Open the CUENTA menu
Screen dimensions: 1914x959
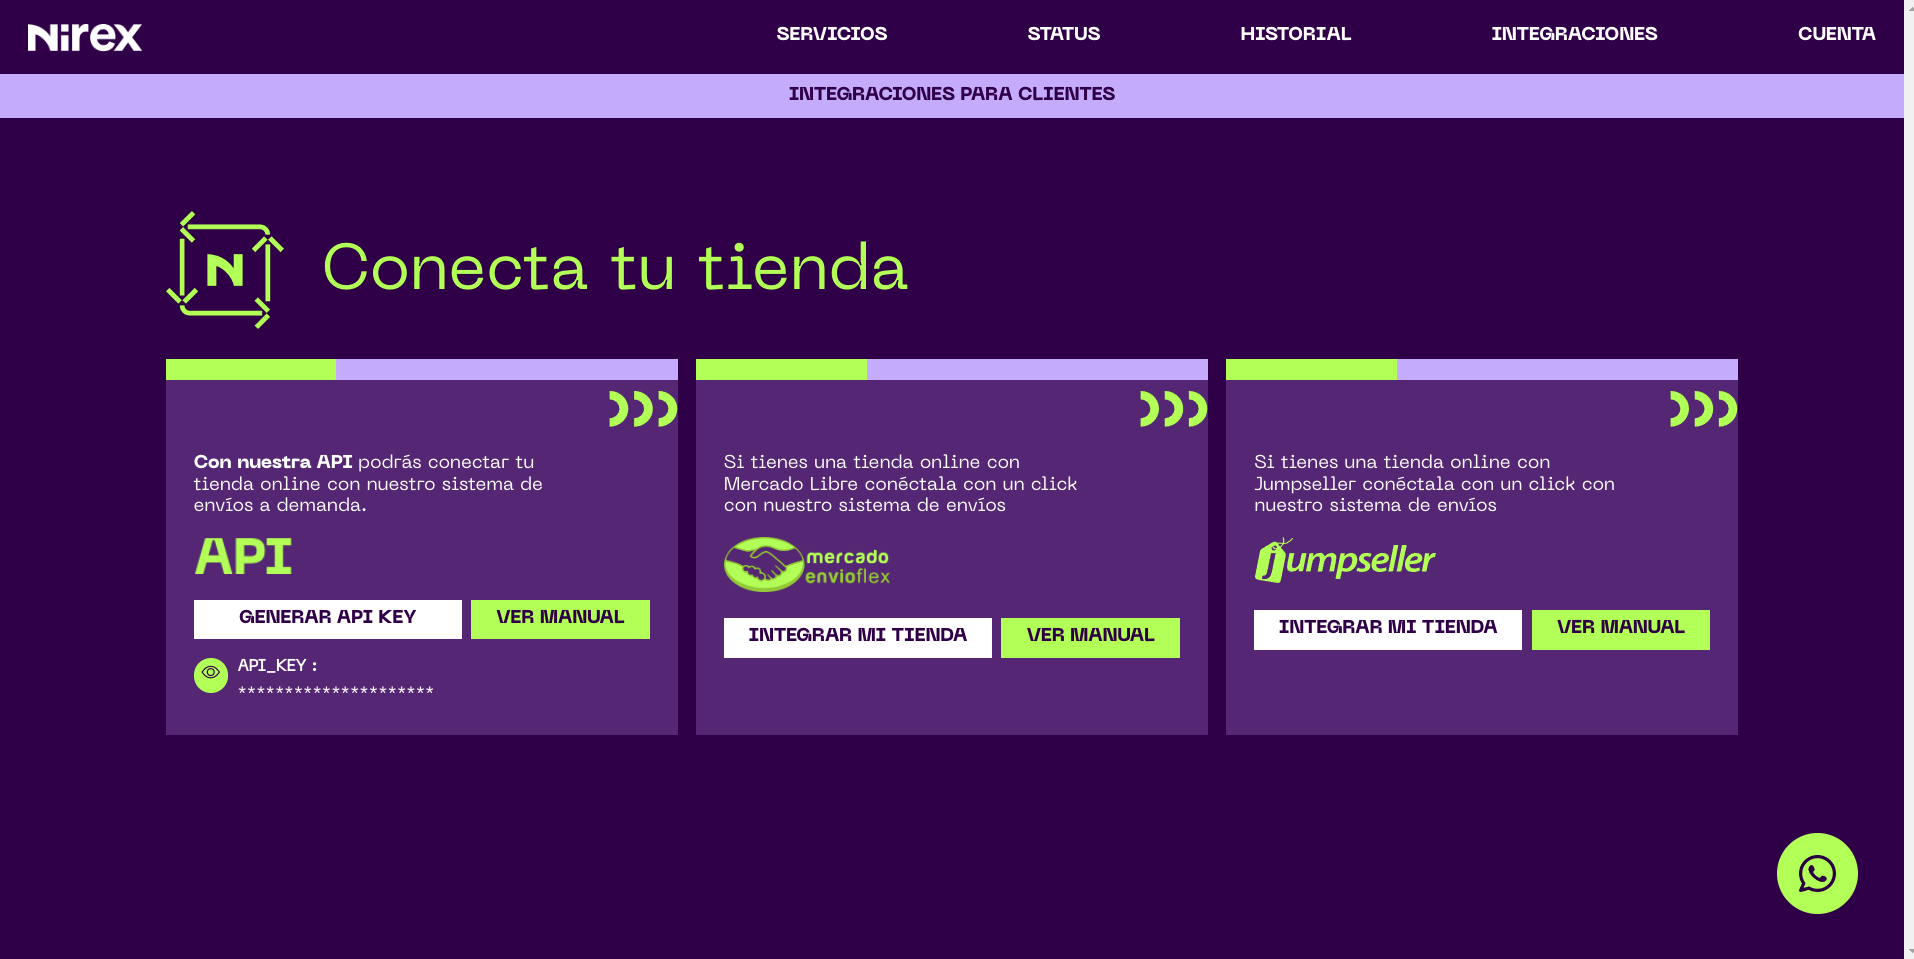coord(1836,34)
